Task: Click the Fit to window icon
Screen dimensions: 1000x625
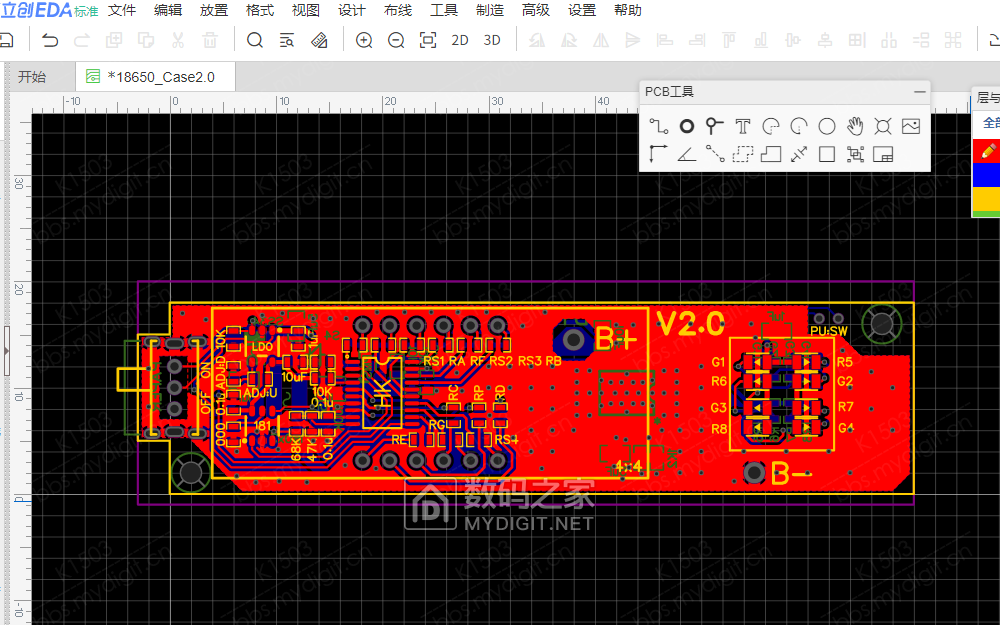Action: coord(428,40)
